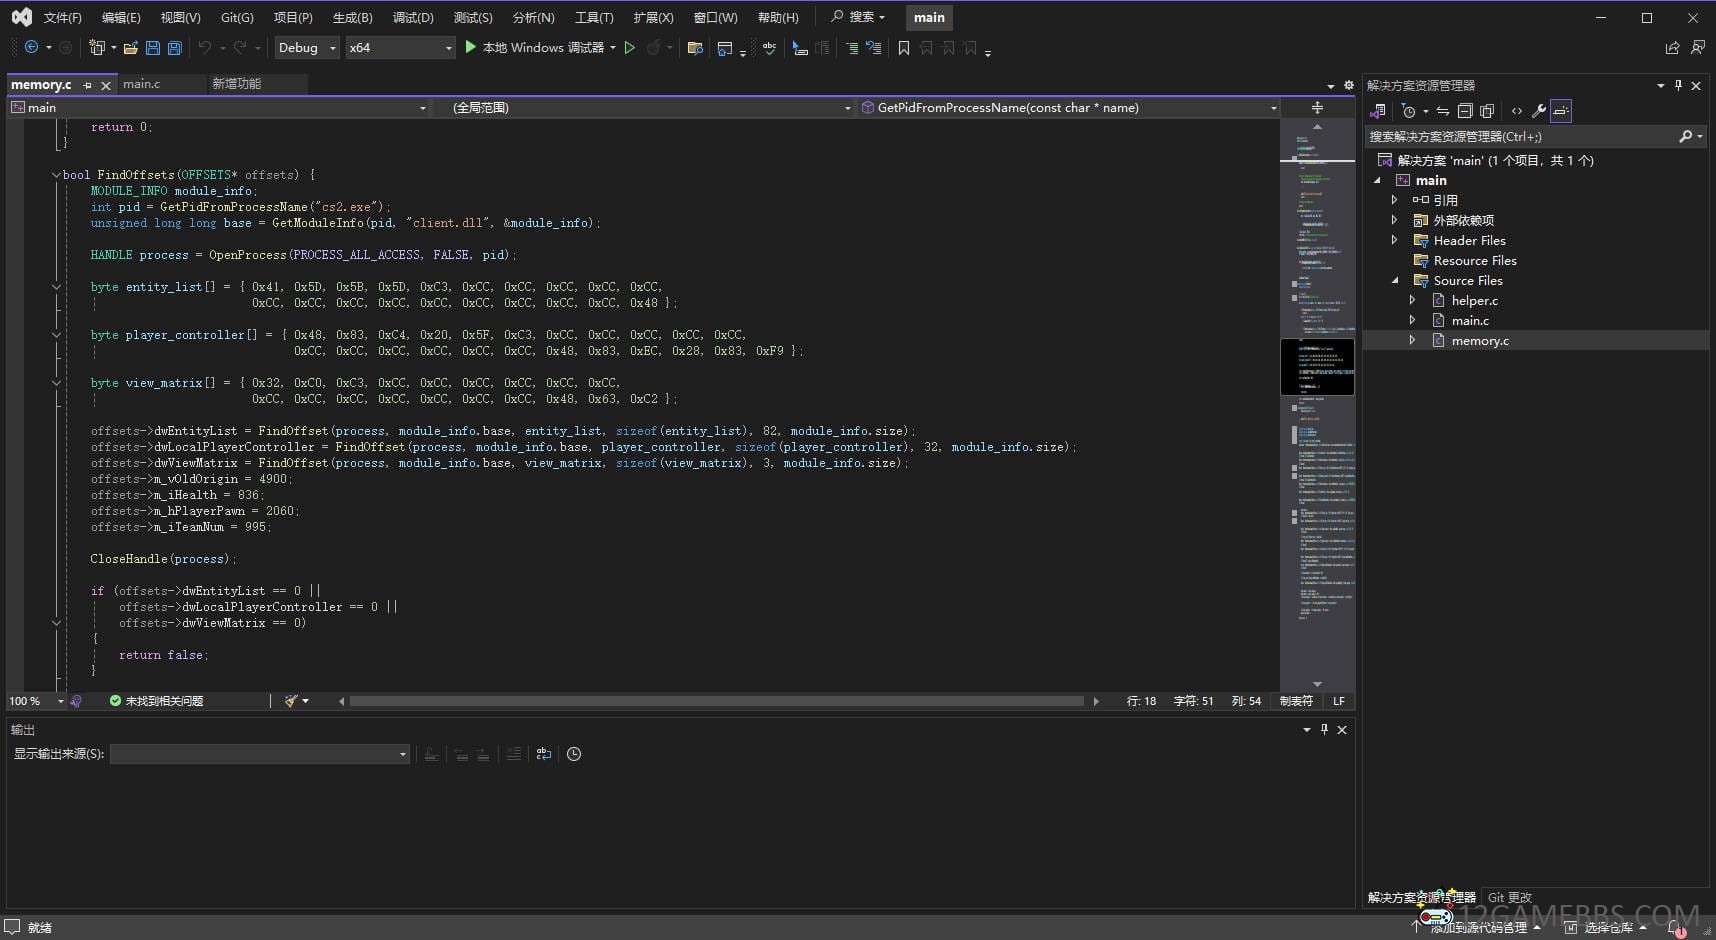Open the 编辑(E) menu
The height and width of the screenshot is (940, 1716).
pyautogui.click(x=121, y=17)
